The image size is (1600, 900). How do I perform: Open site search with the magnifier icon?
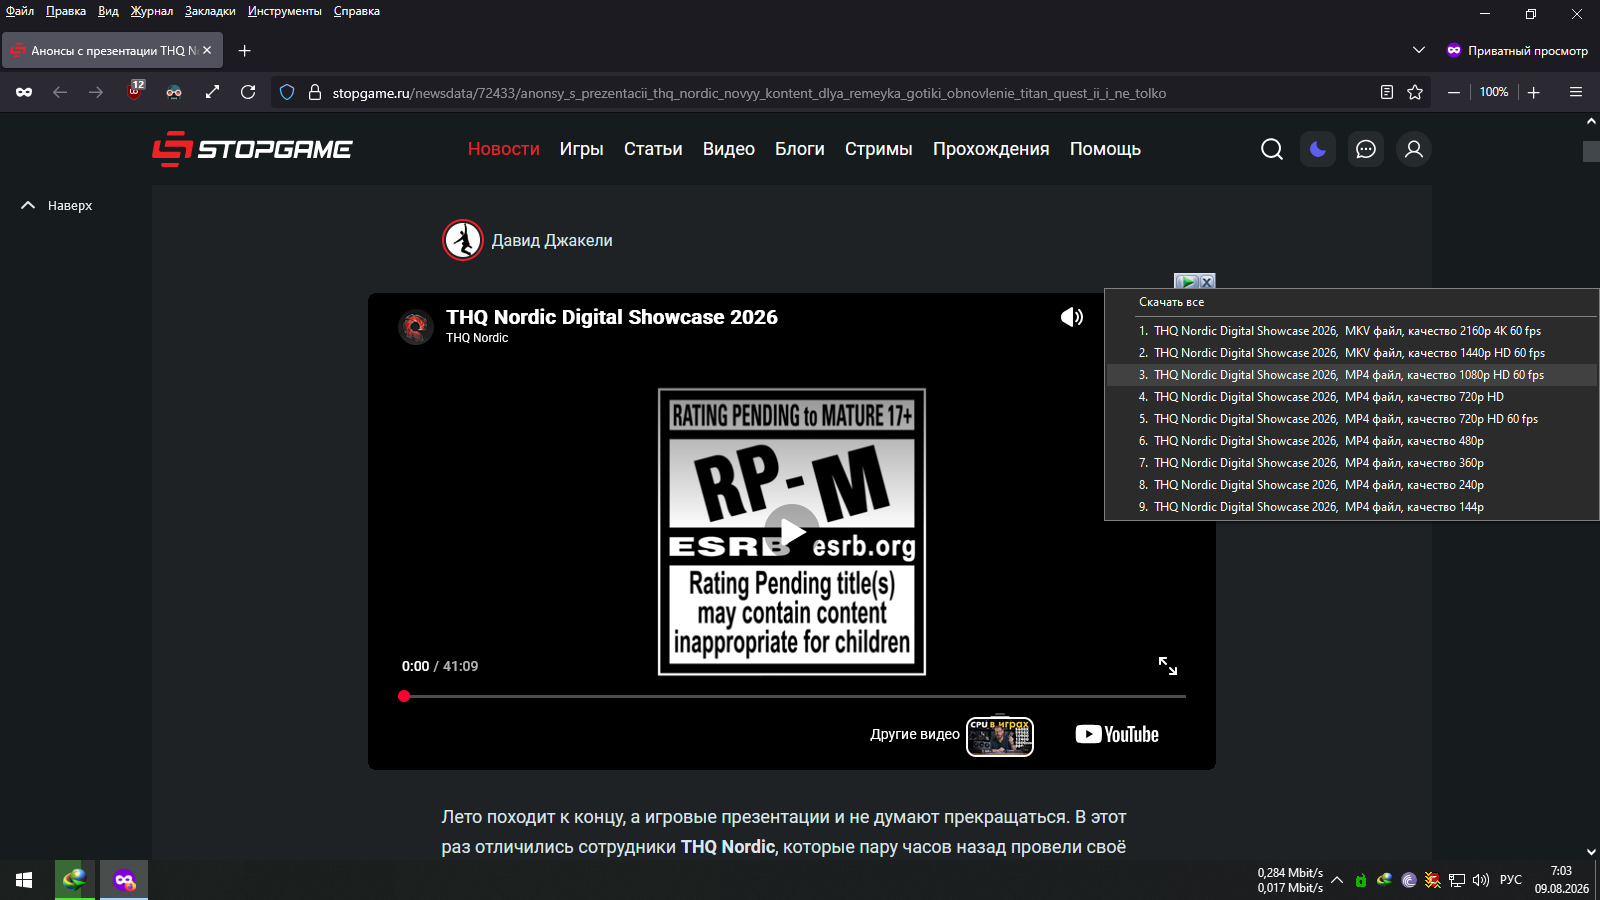click(1272, 149)
